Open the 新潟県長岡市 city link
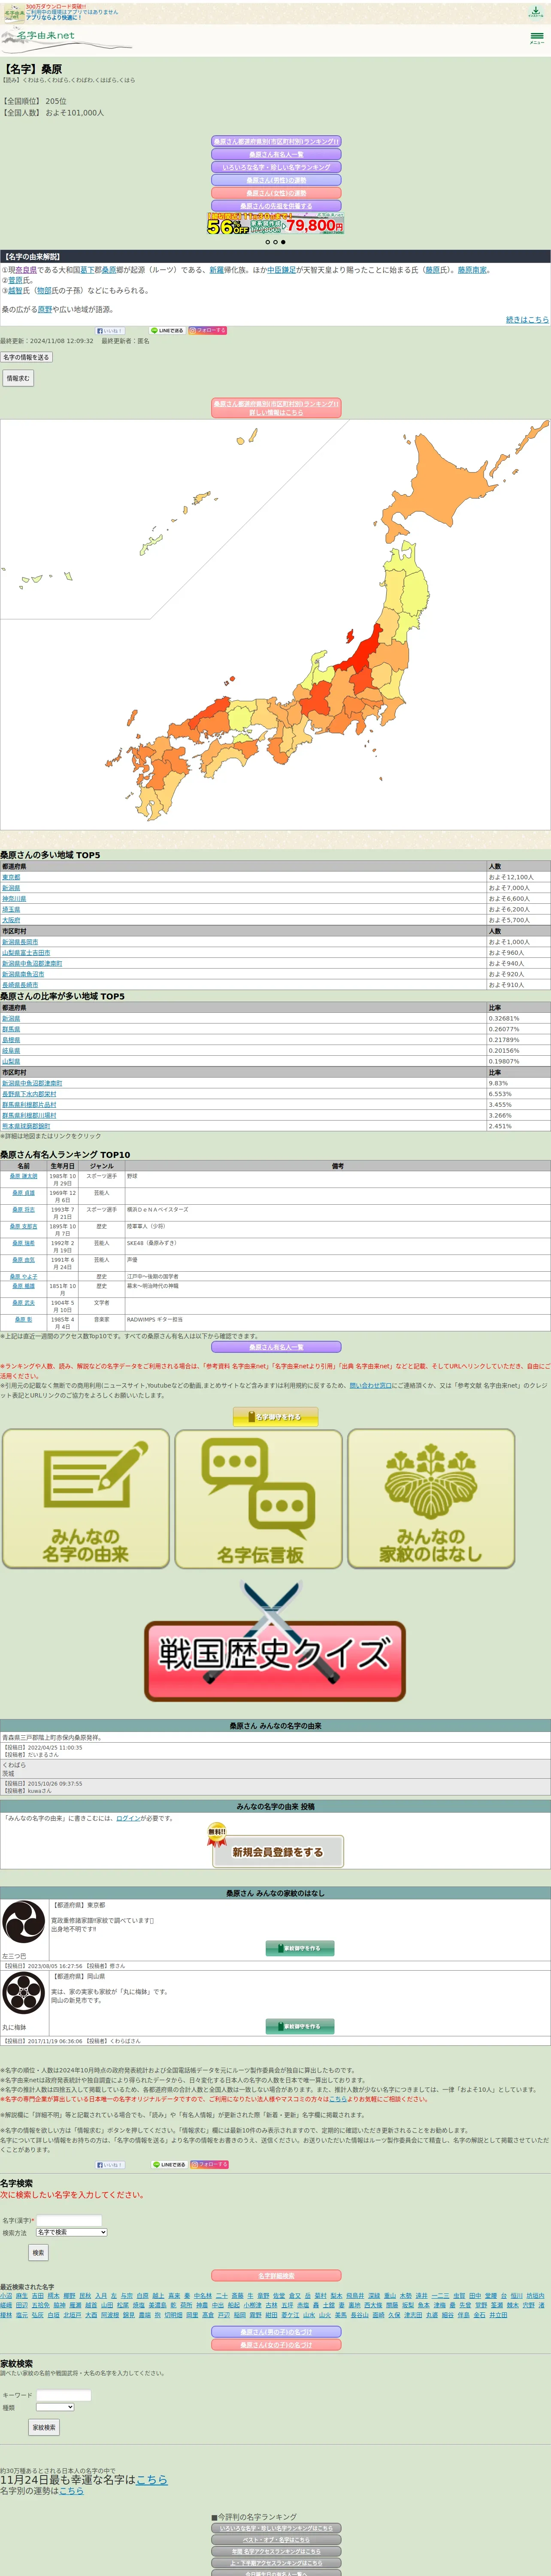Image resolution: width=551 pixels, height=2576 pixels. 20,942
